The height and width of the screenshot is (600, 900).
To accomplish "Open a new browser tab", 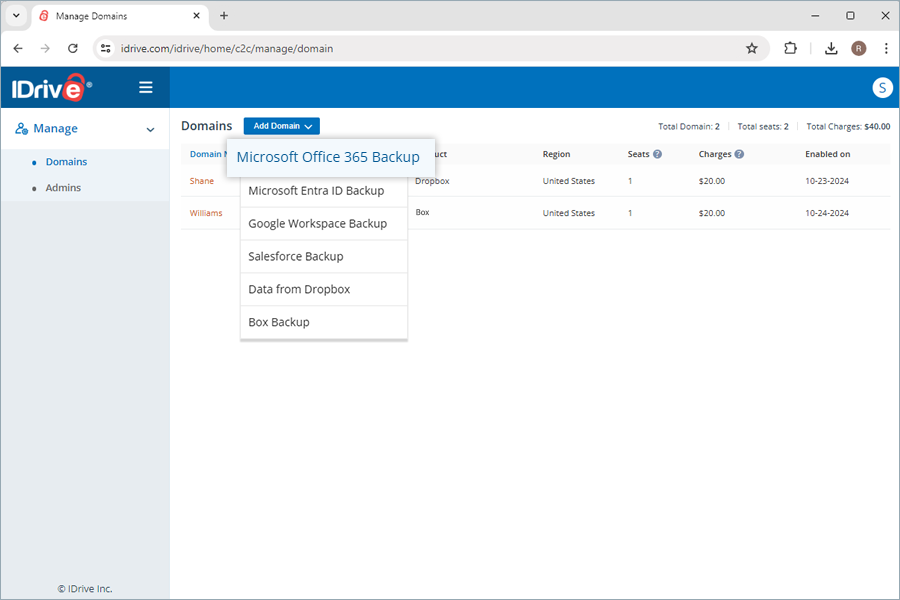I will tap(224, 16).
